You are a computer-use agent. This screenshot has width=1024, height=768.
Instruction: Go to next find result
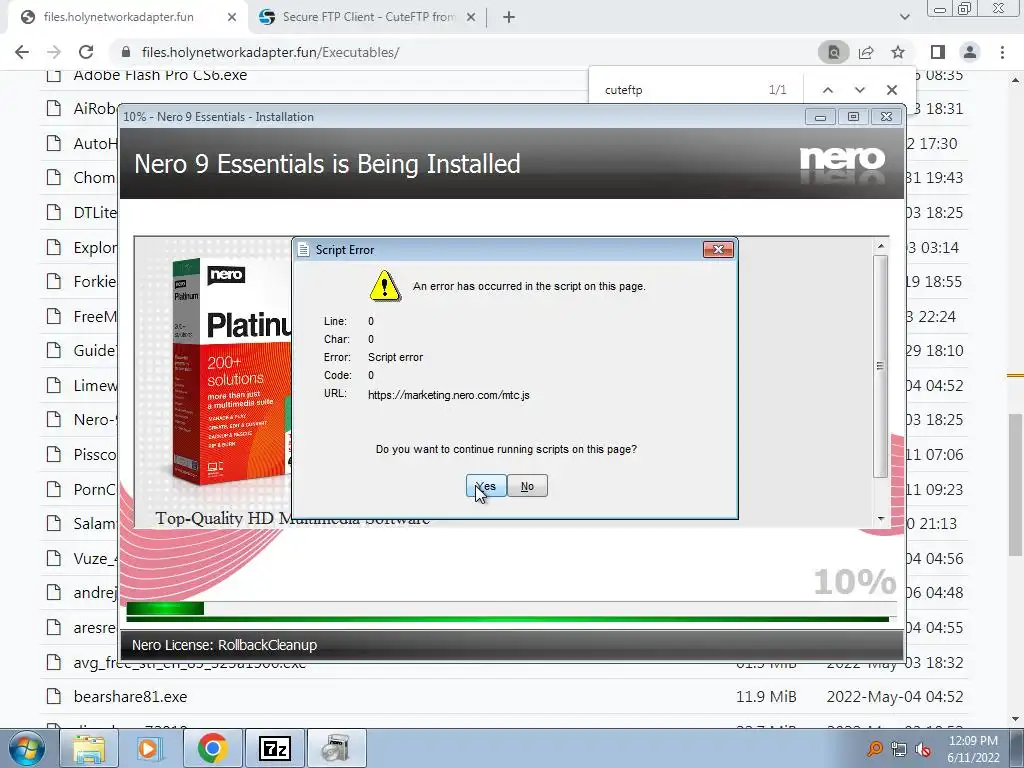point(859,89)
